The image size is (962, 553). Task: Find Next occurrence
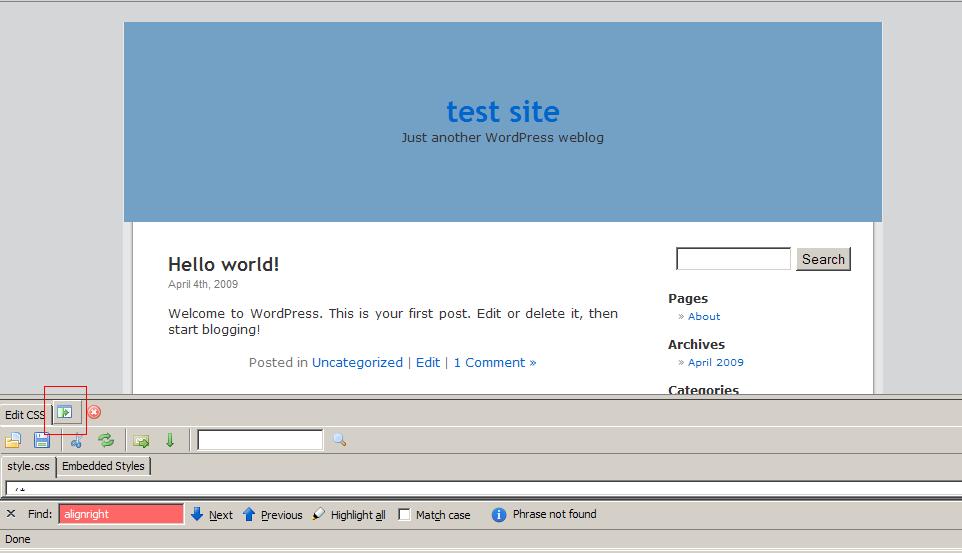point(212,515)
